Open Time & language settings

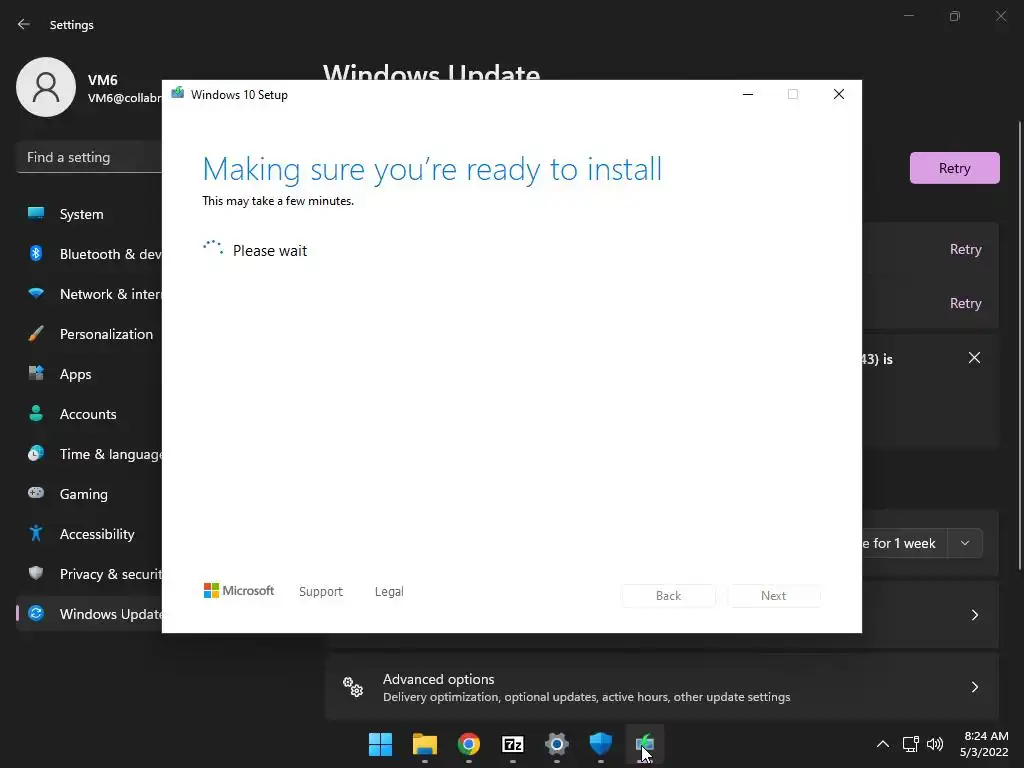pyautogui.click(x=89, y=454)
